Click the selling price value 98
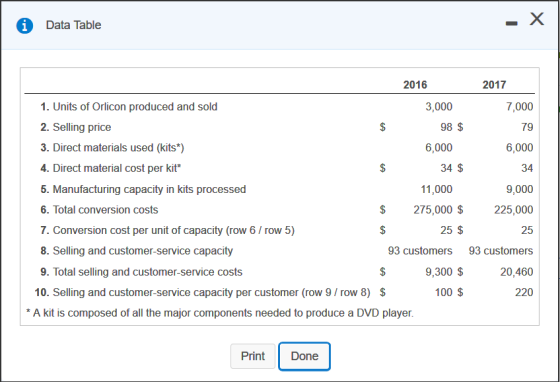 click(446, 127)
